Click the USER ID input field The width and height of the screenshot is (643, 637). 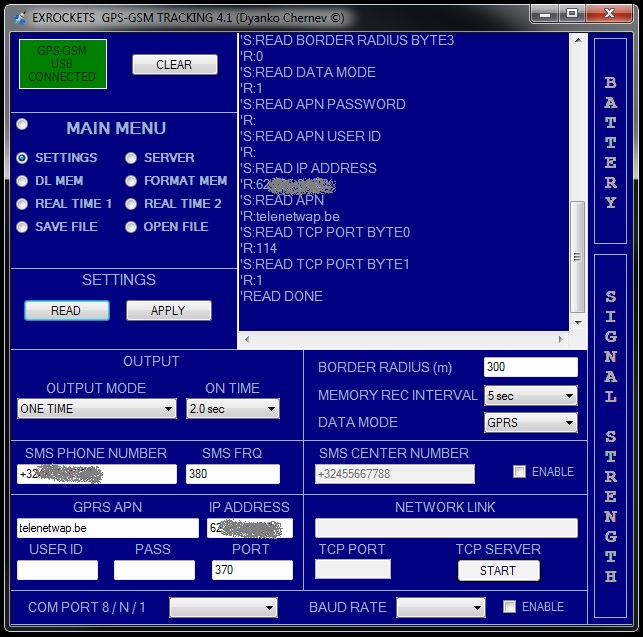pyautogui.click(x=57, y=570)
